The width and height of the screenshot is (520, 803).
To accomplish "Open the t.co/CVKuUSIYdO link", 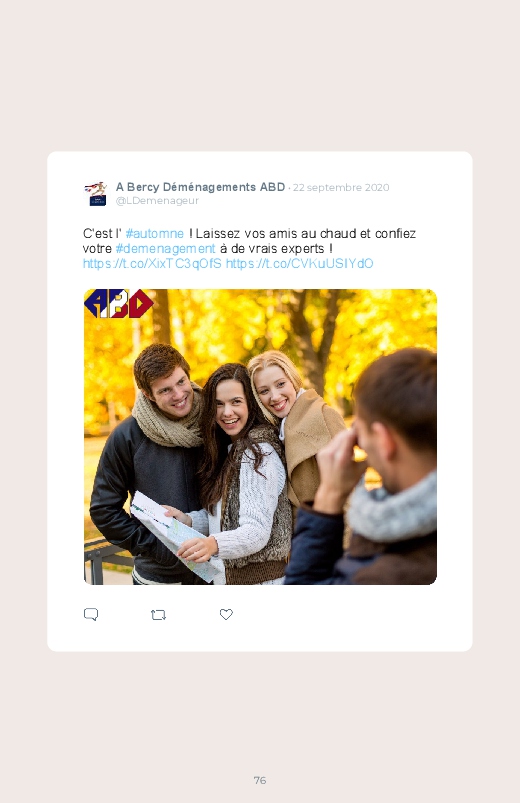I will [x=300, y=264].
